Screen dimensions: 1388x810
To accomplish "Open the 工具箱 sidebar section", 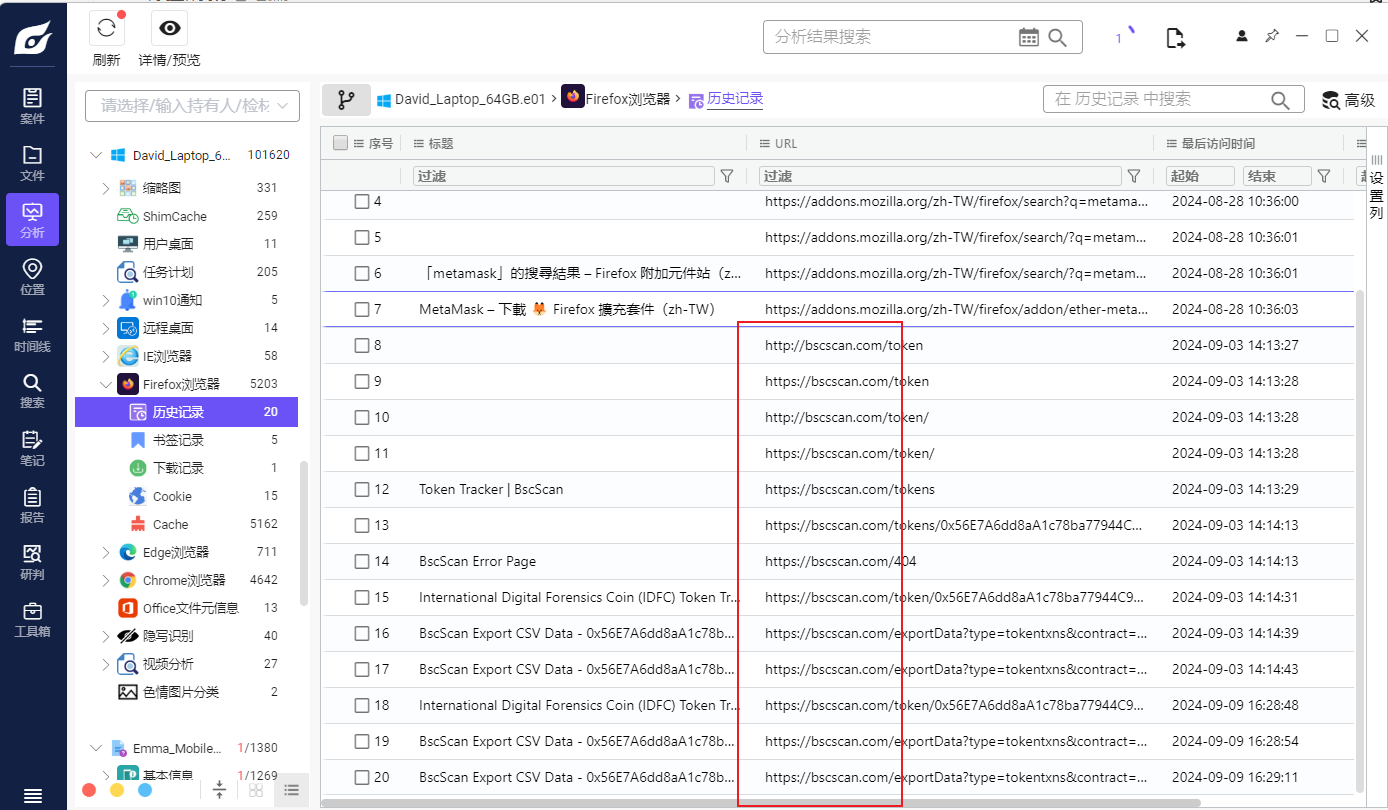I will pos(32,618).
